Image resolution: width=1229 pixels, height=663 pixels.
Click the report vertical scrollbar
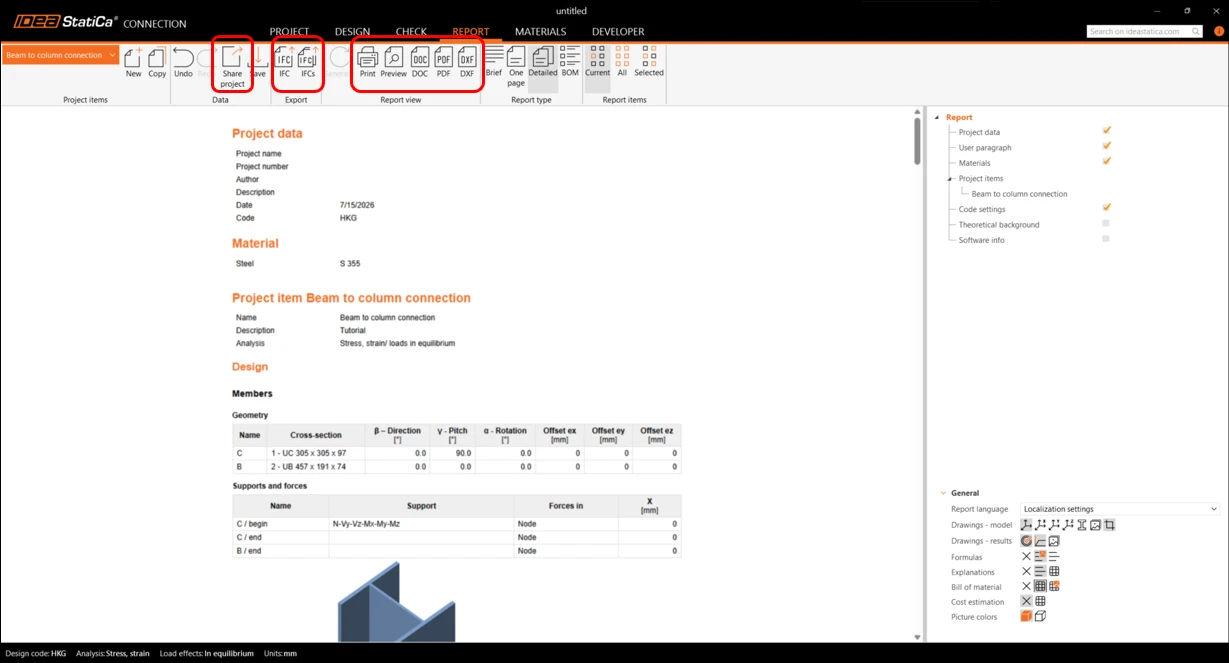[917, 141]
